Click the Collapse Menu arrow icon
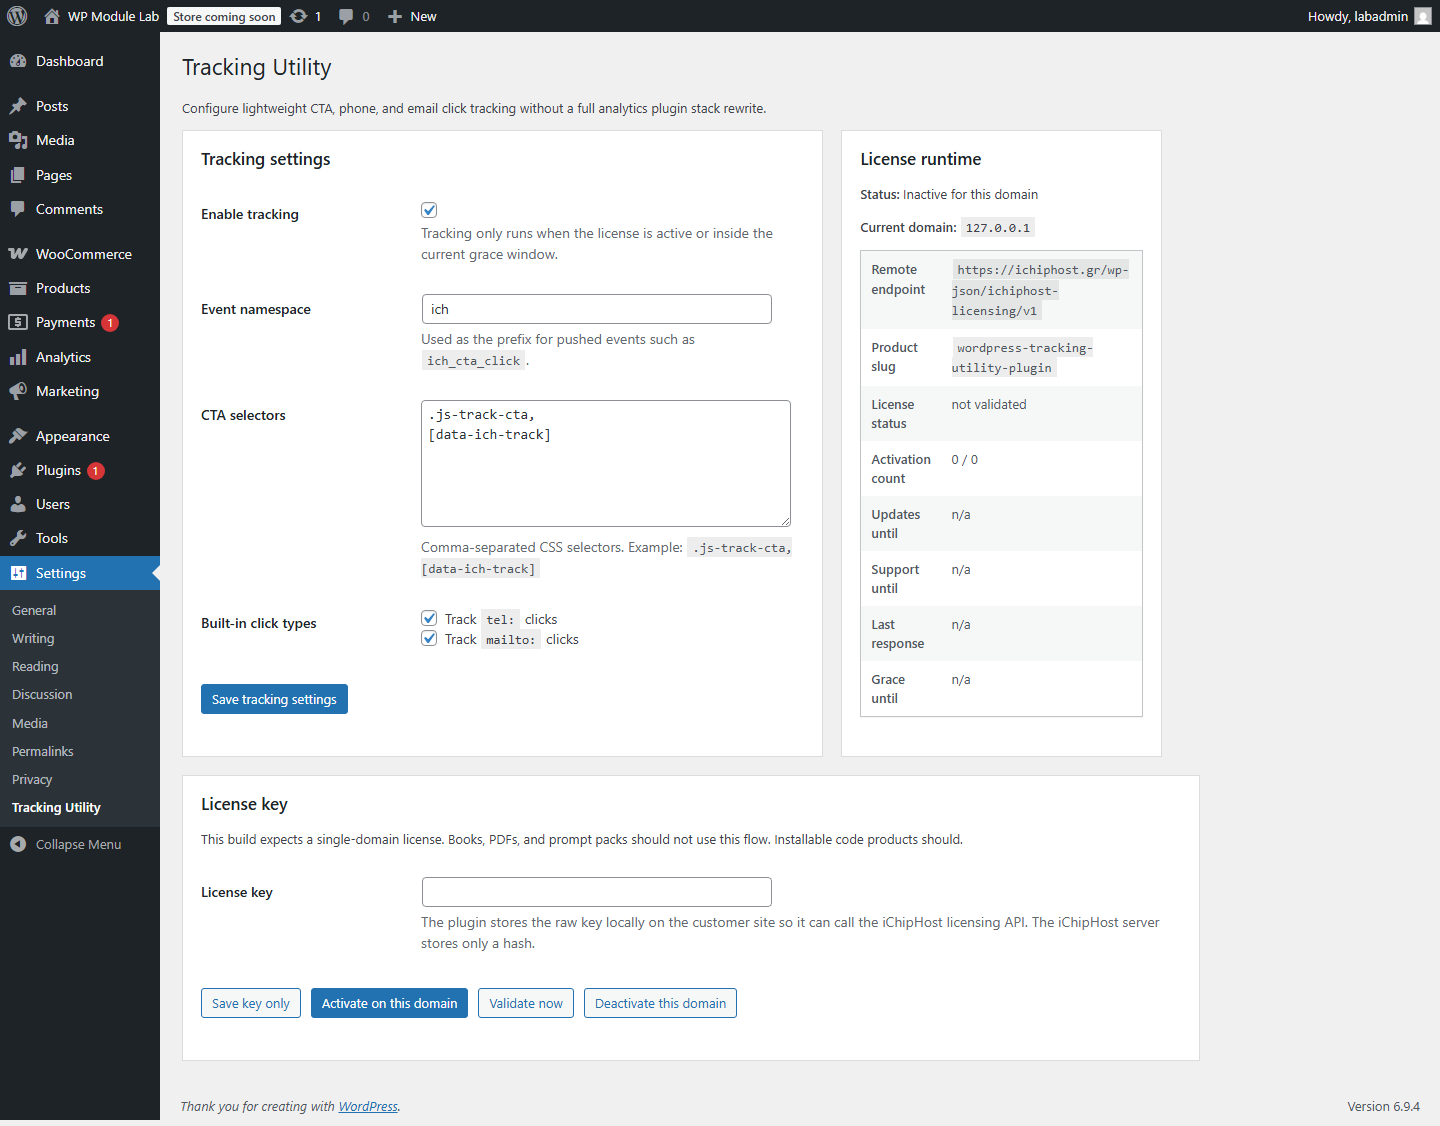 coord(18,844)
